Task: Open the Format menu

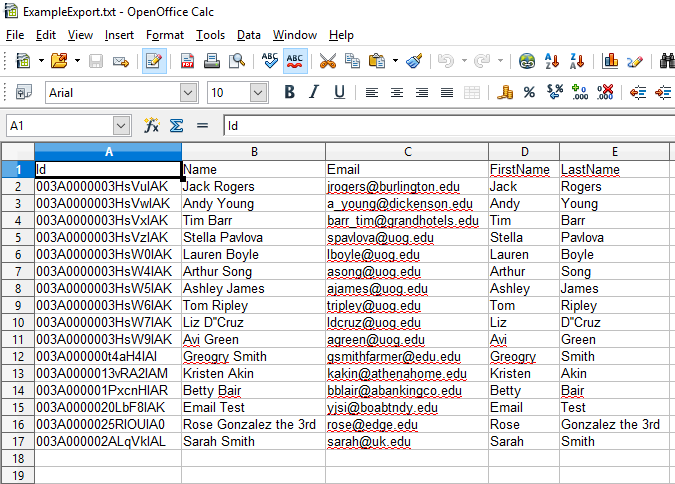Action: tap(164, 35)
